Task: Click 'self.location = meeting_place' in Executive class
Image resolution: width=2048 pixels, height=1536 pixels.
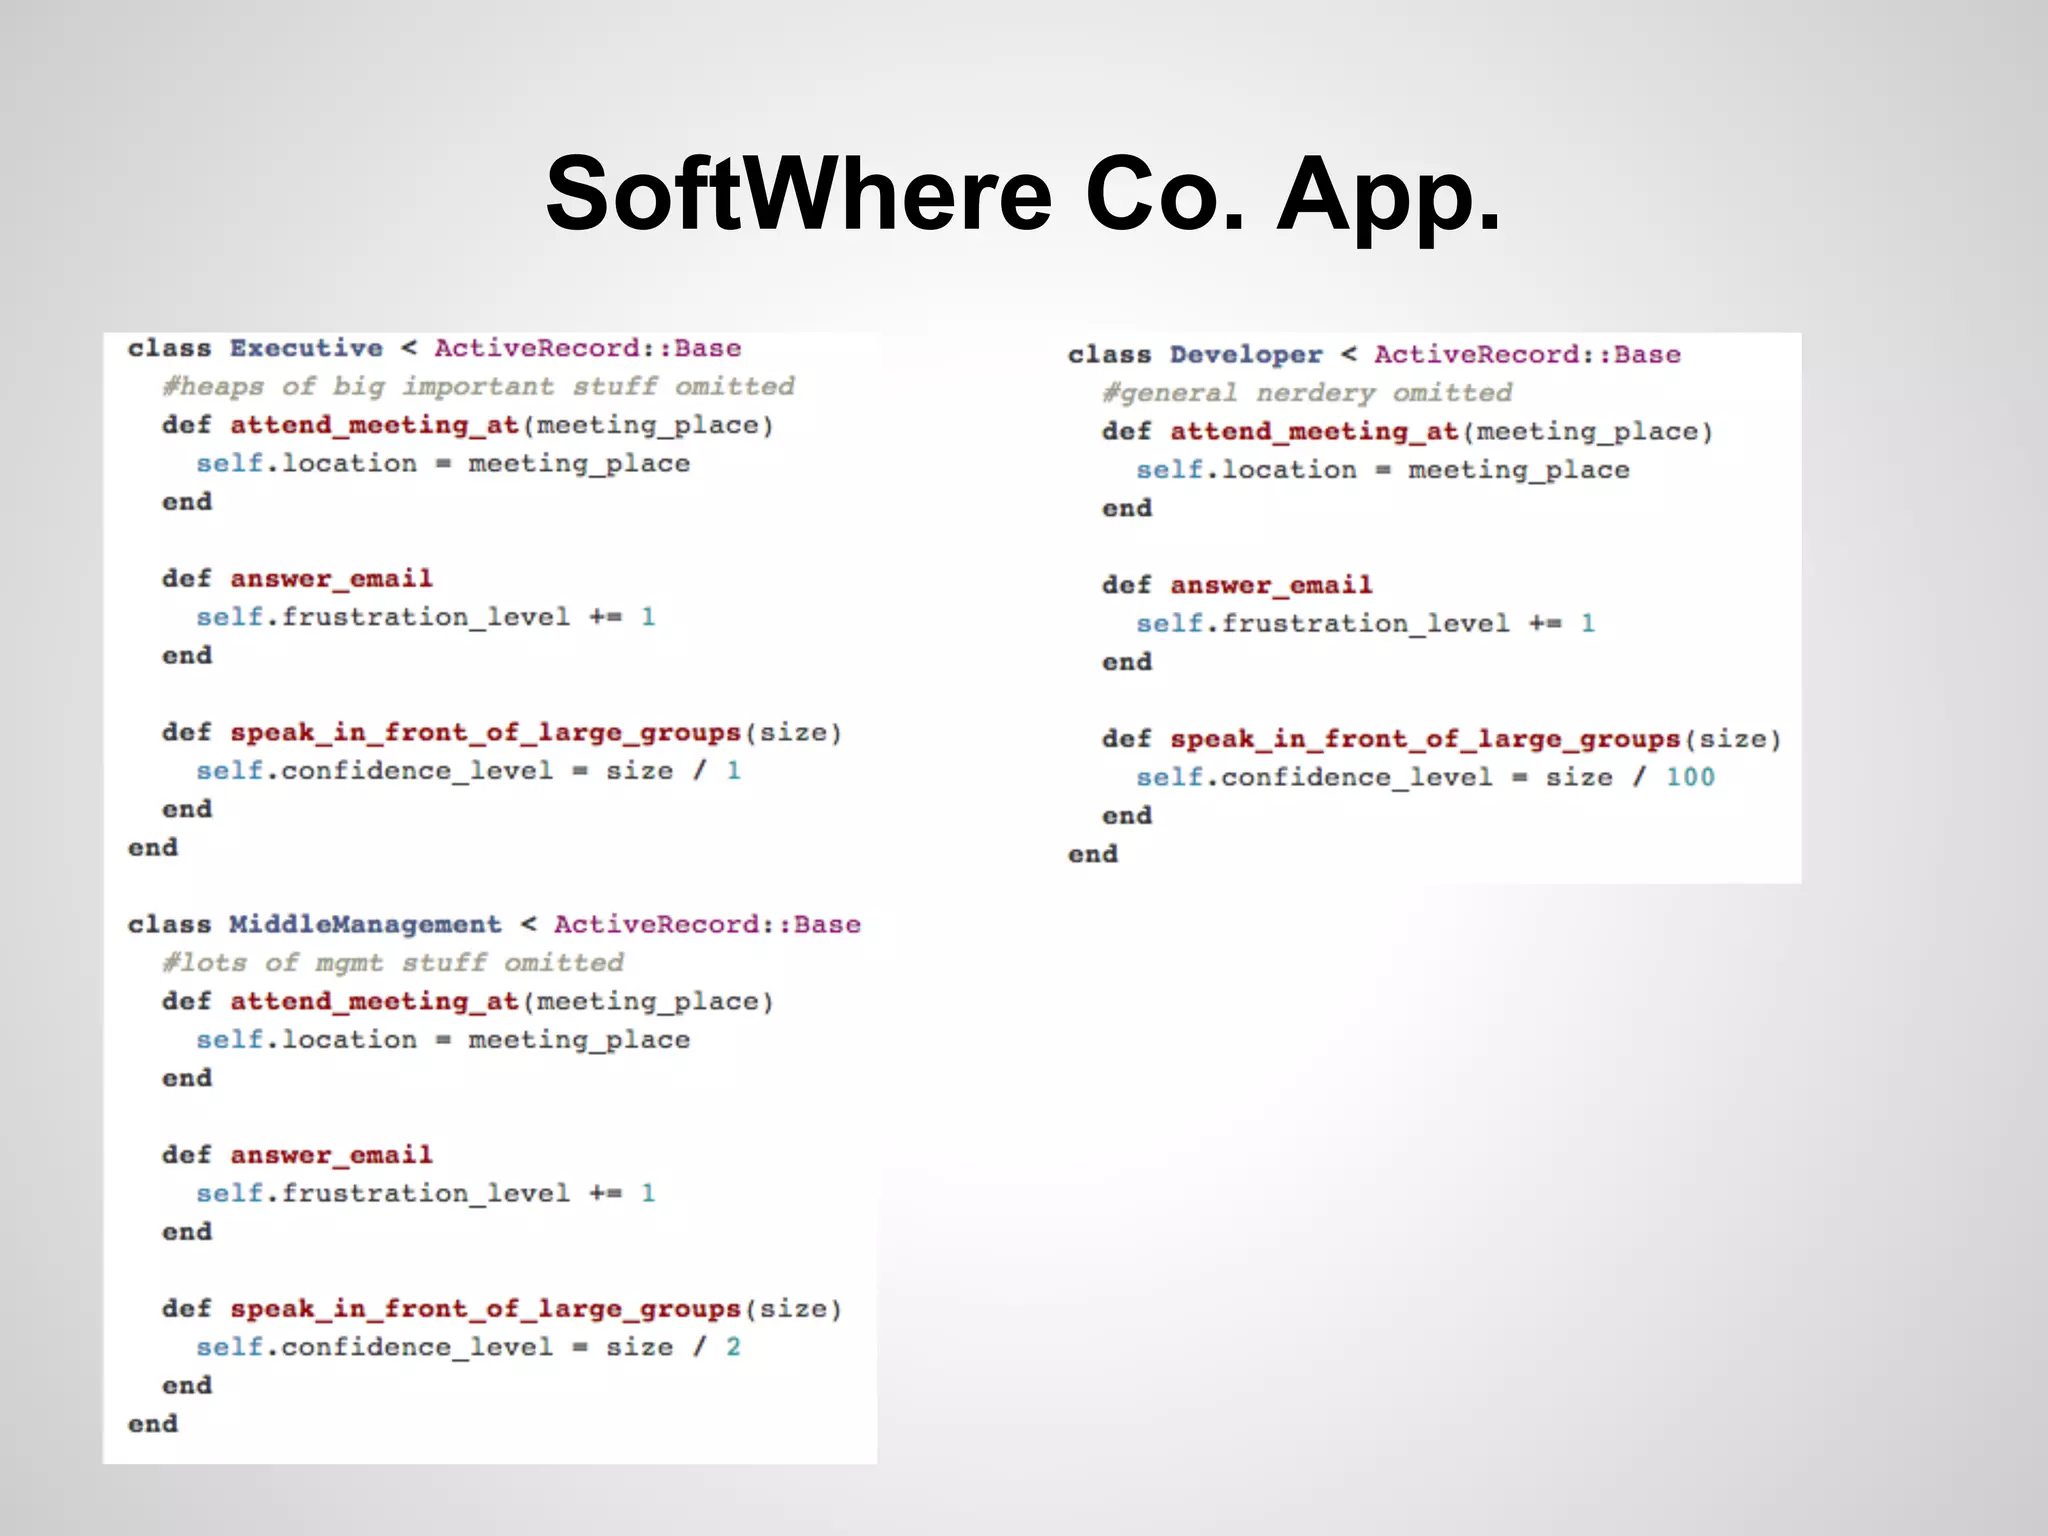Action: click(443, 464)
